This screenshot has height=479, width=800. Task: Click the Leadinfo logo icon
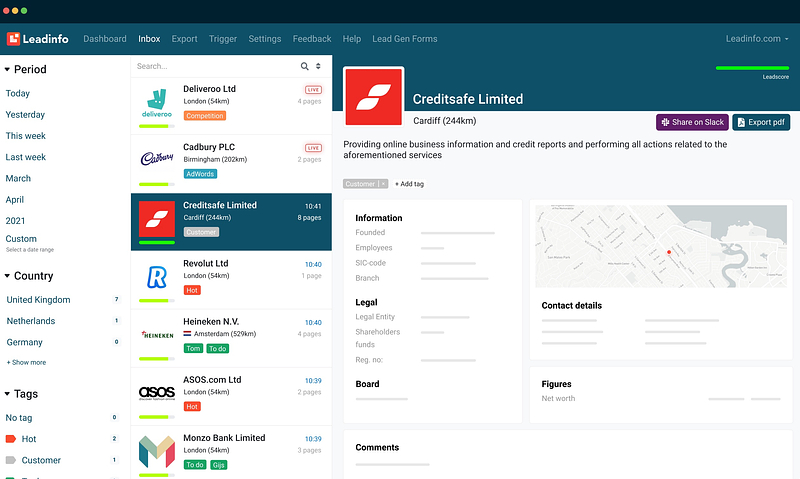tap(14, 39)
